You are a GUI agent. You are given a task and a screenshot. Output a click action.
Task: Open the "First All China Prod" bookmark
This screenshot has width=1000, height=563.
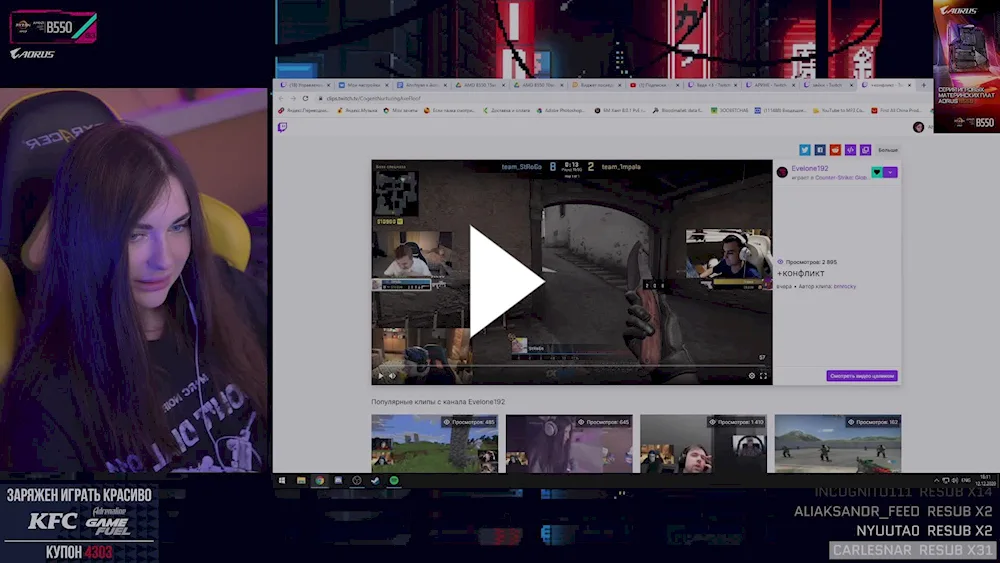click(x=896, y=110)
